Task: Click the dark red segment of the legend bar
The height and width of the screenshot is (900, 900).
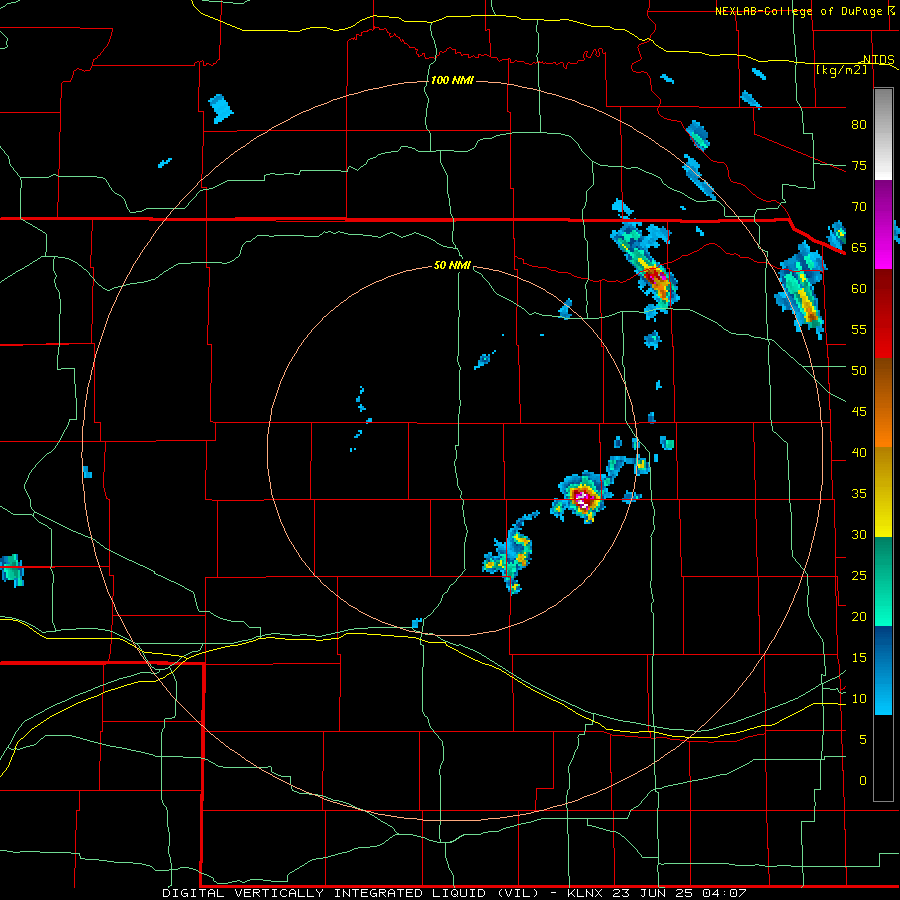Action: [883, 314]
